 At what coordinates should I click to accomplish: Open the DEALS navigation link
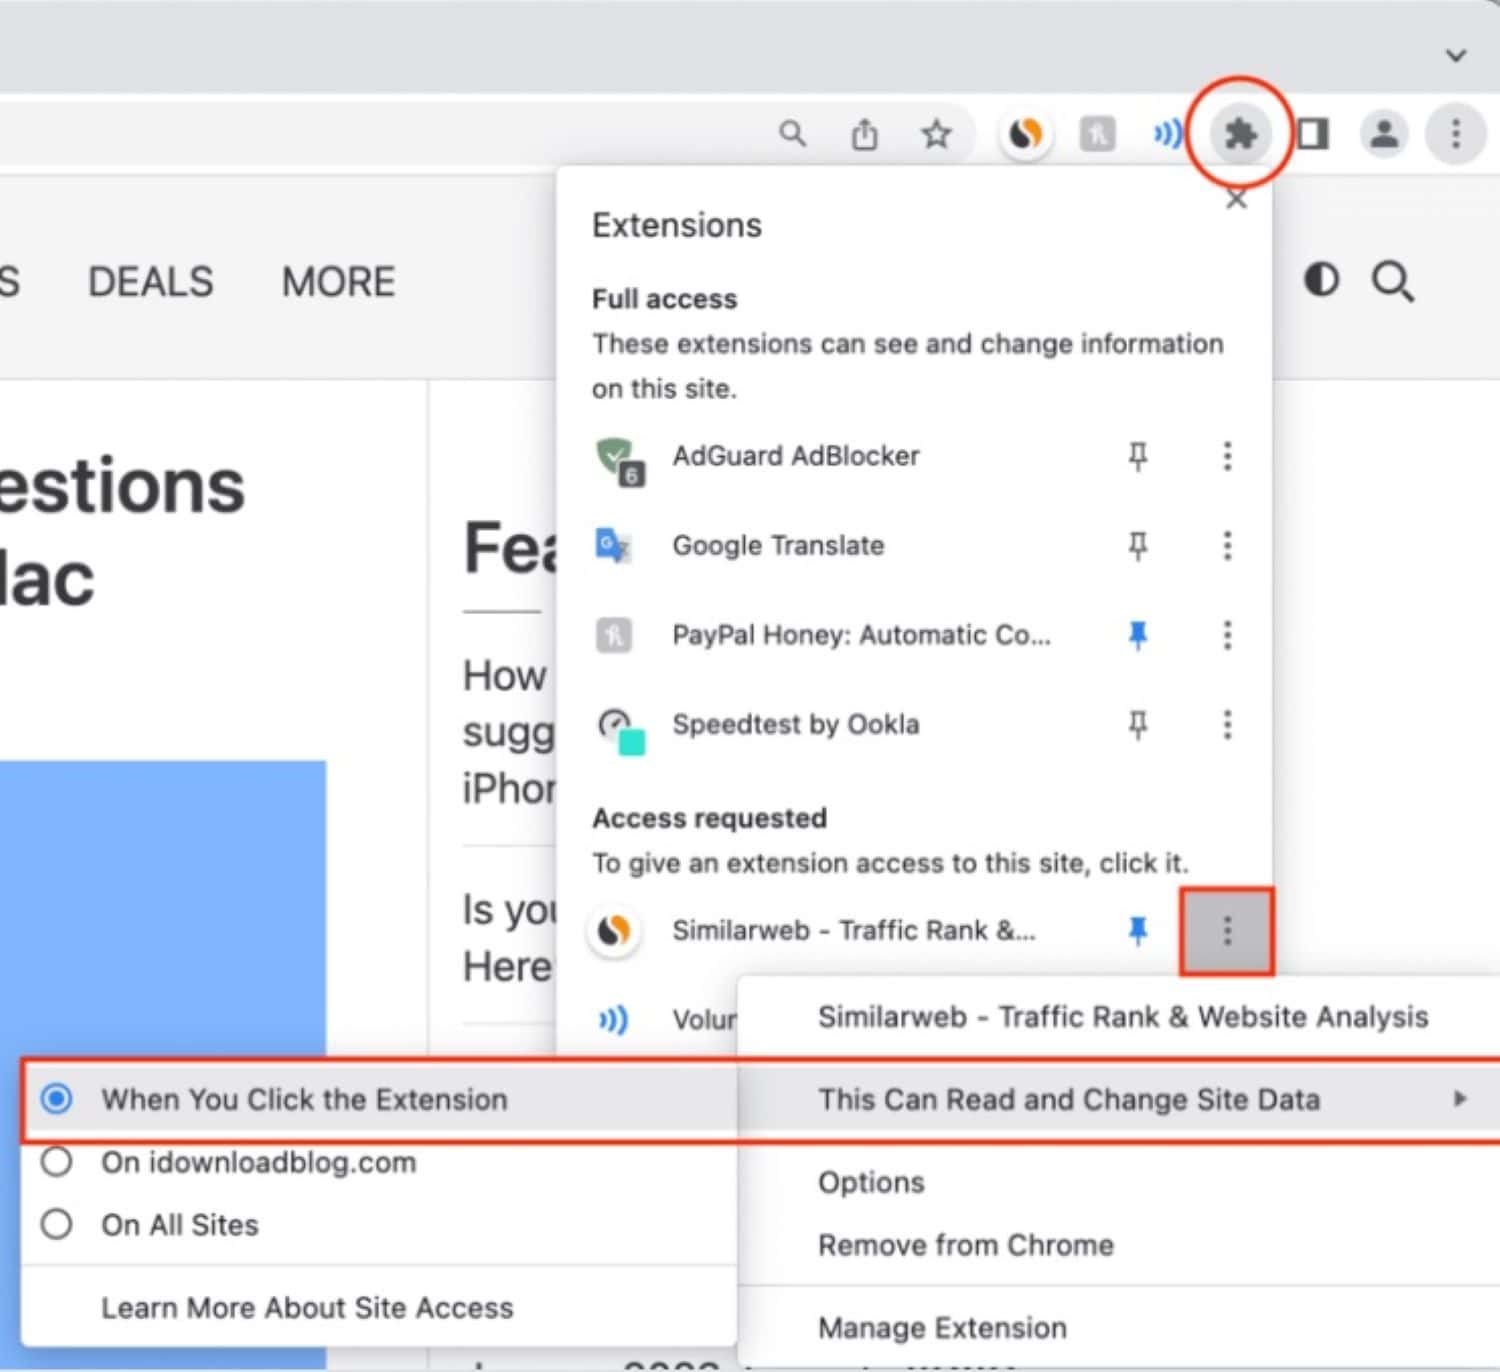151,281
